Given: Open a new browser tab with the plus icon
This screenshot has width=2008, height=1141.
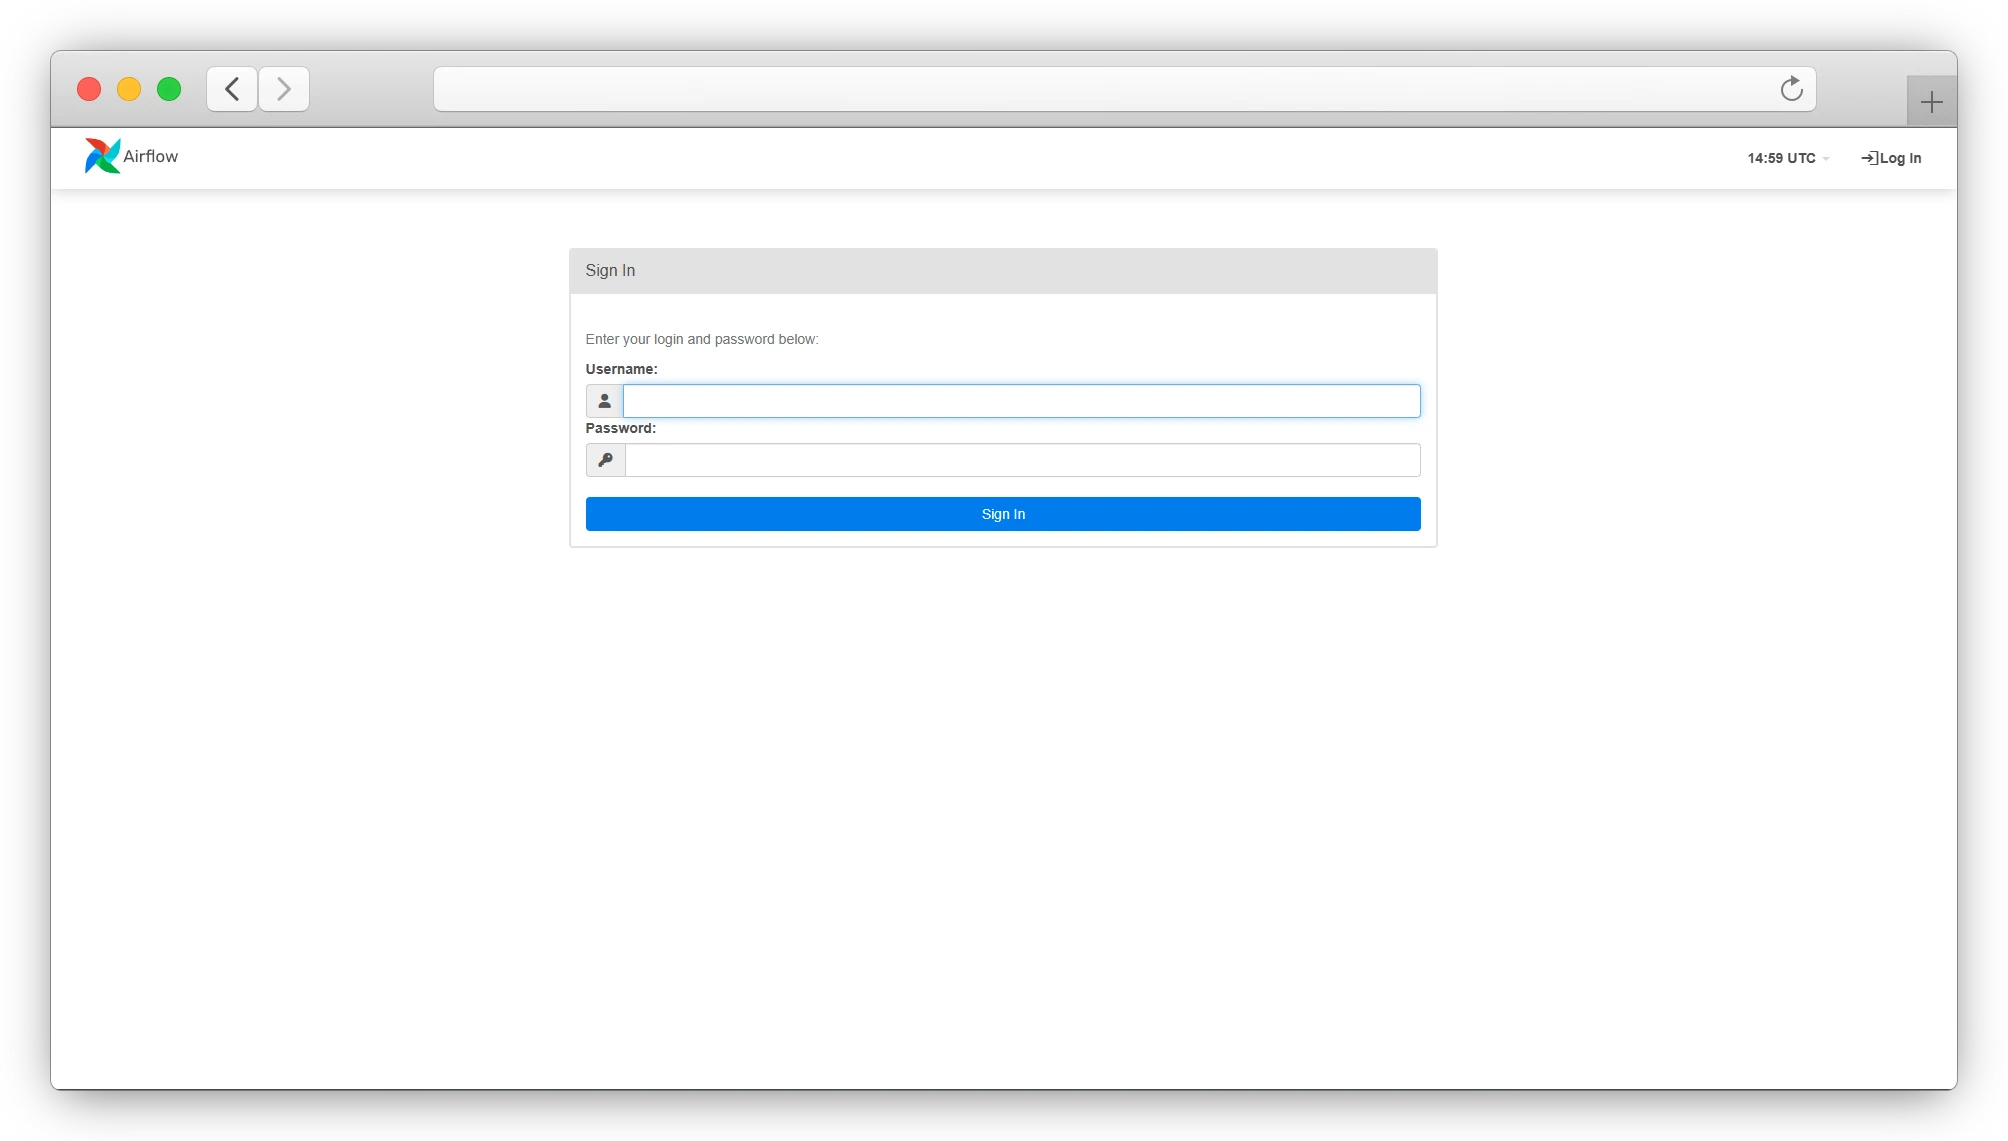Looking at the screenshot, I should [1931, 100].
